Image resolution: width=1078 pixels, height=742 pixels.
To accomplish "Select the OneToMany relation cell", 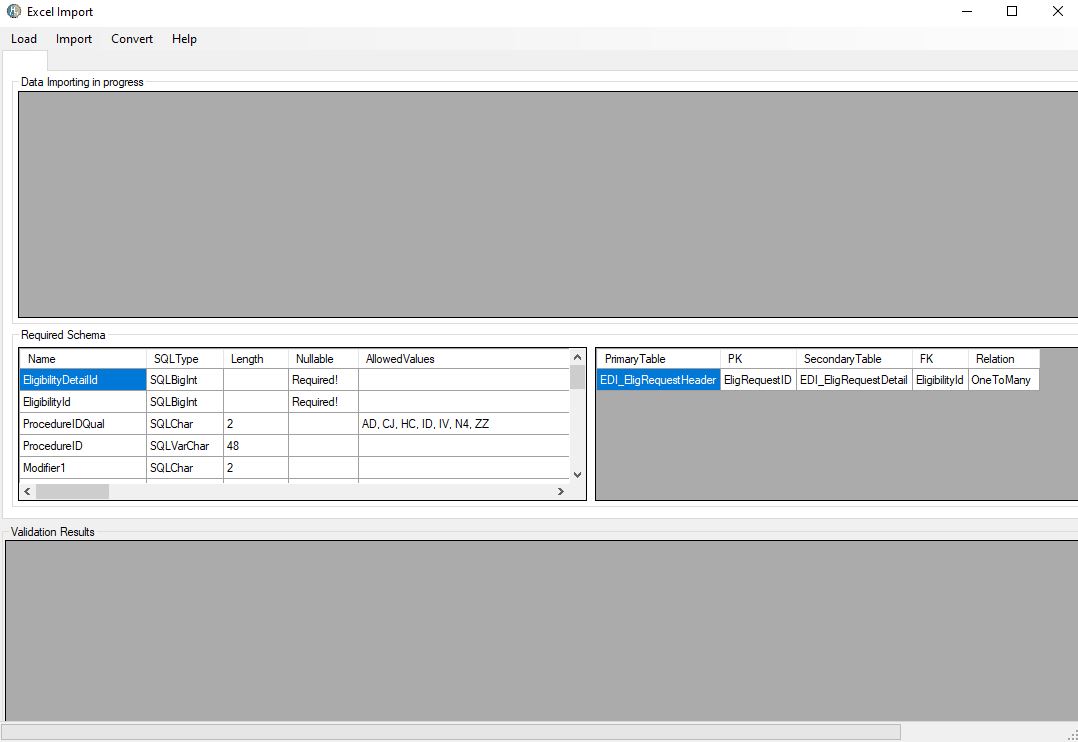I will pos(1004,380).
